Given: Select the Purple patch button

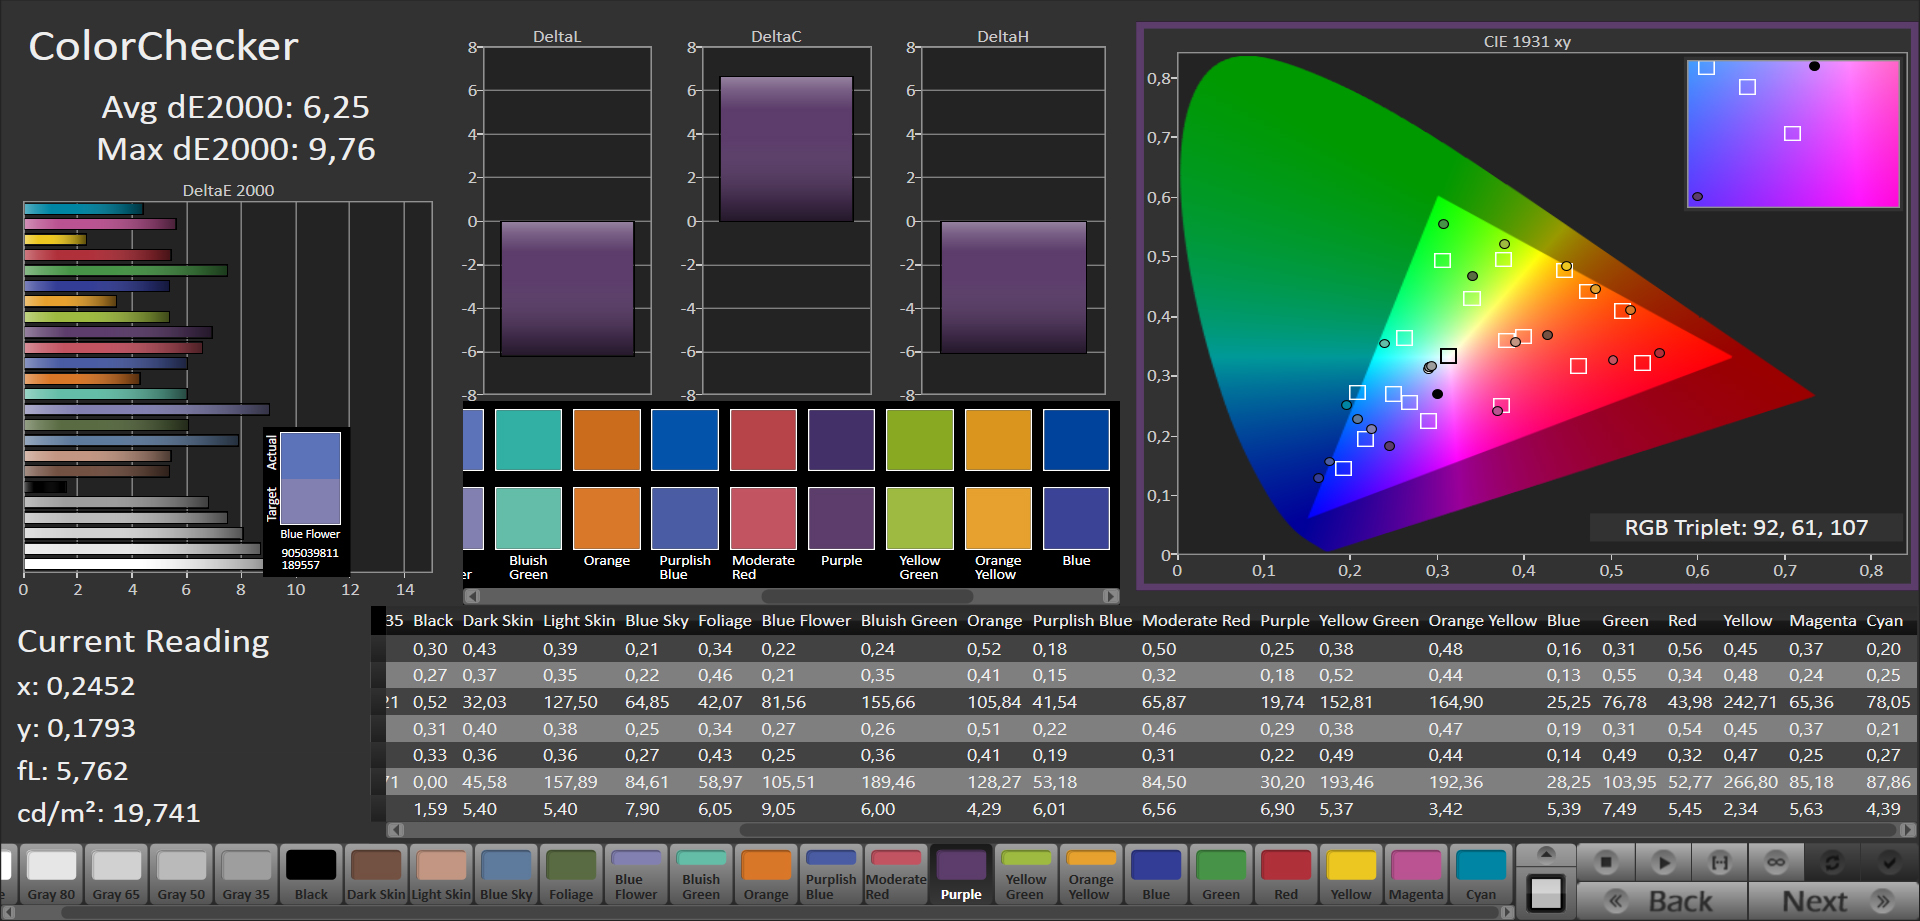Looking at the screenshot, I should coord(961,875).
